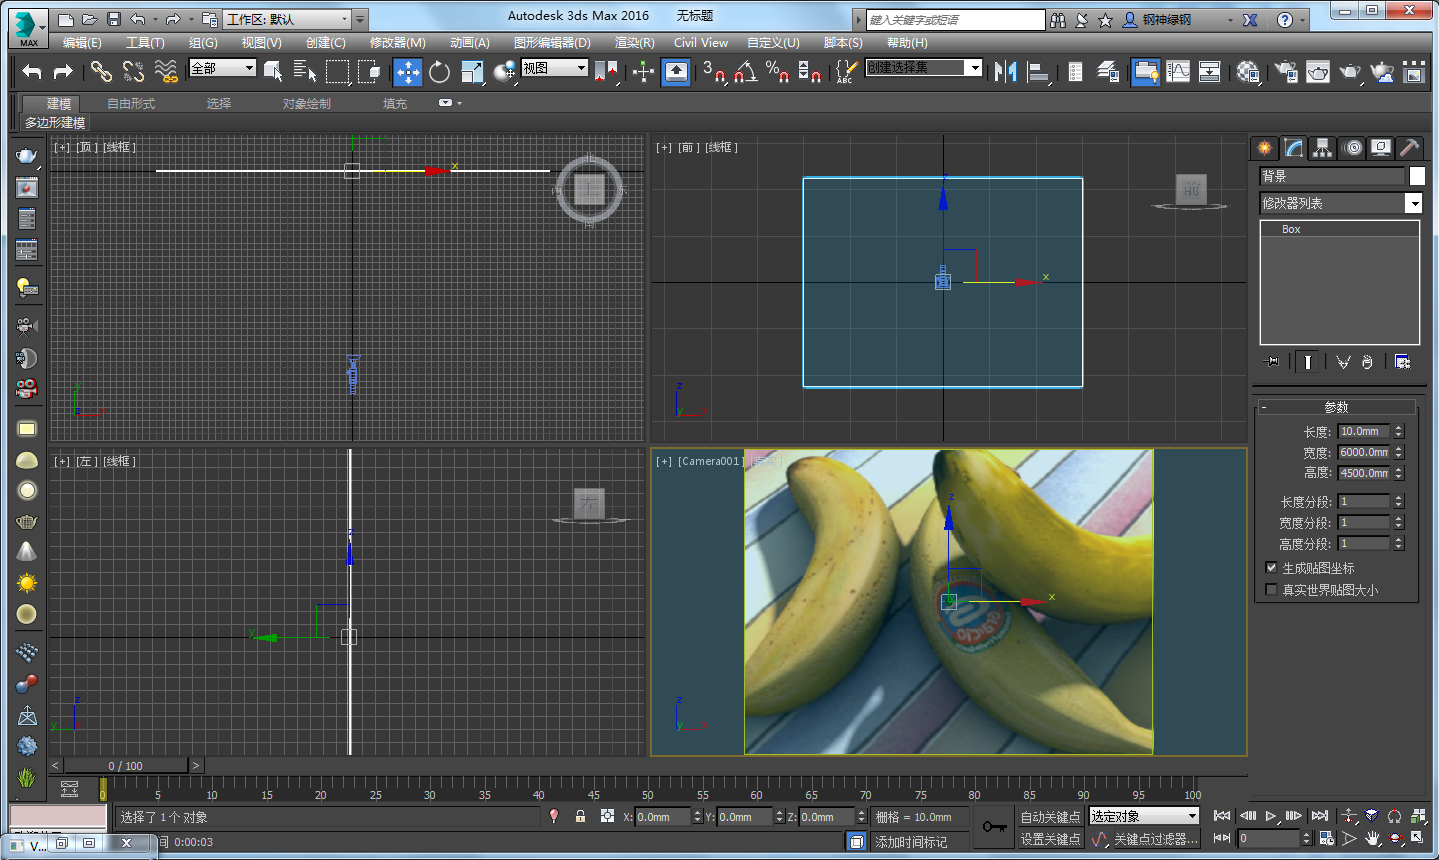
Task: Click the Play Animation button
Action: pos(1271,816)
